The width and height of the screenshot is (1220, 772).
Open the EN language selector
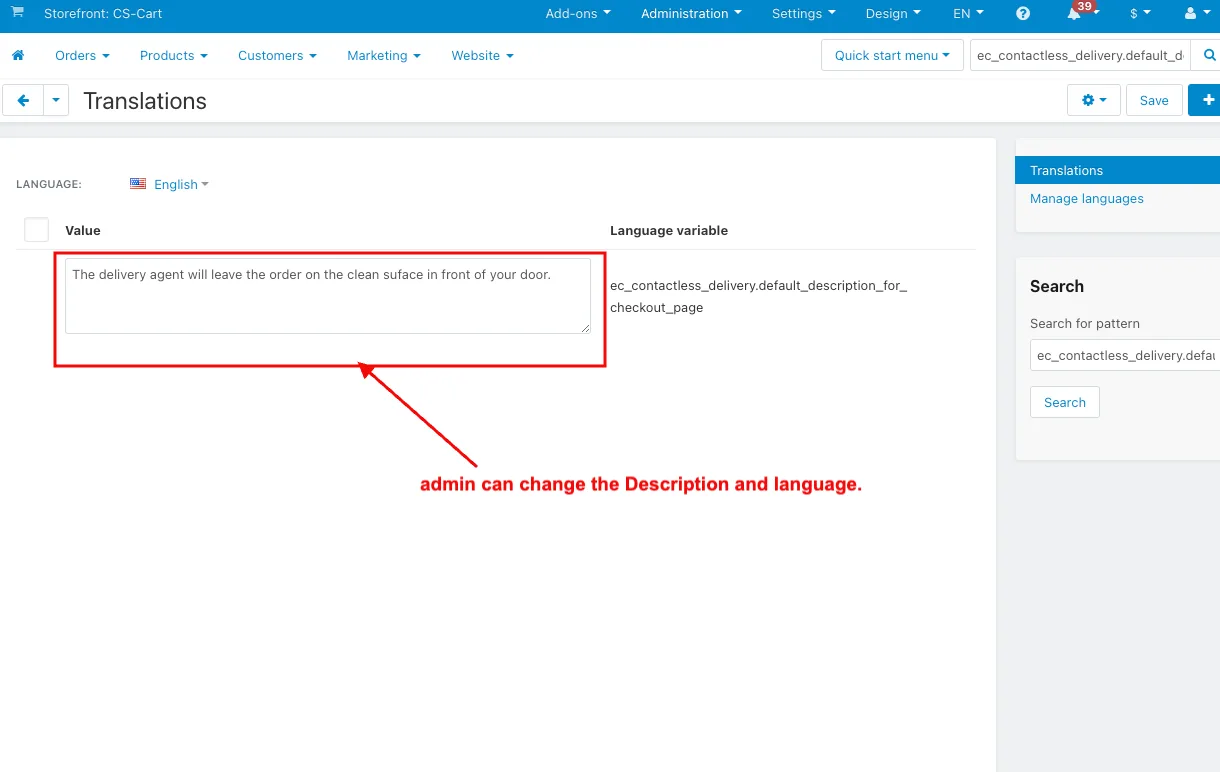coord(968,14)
